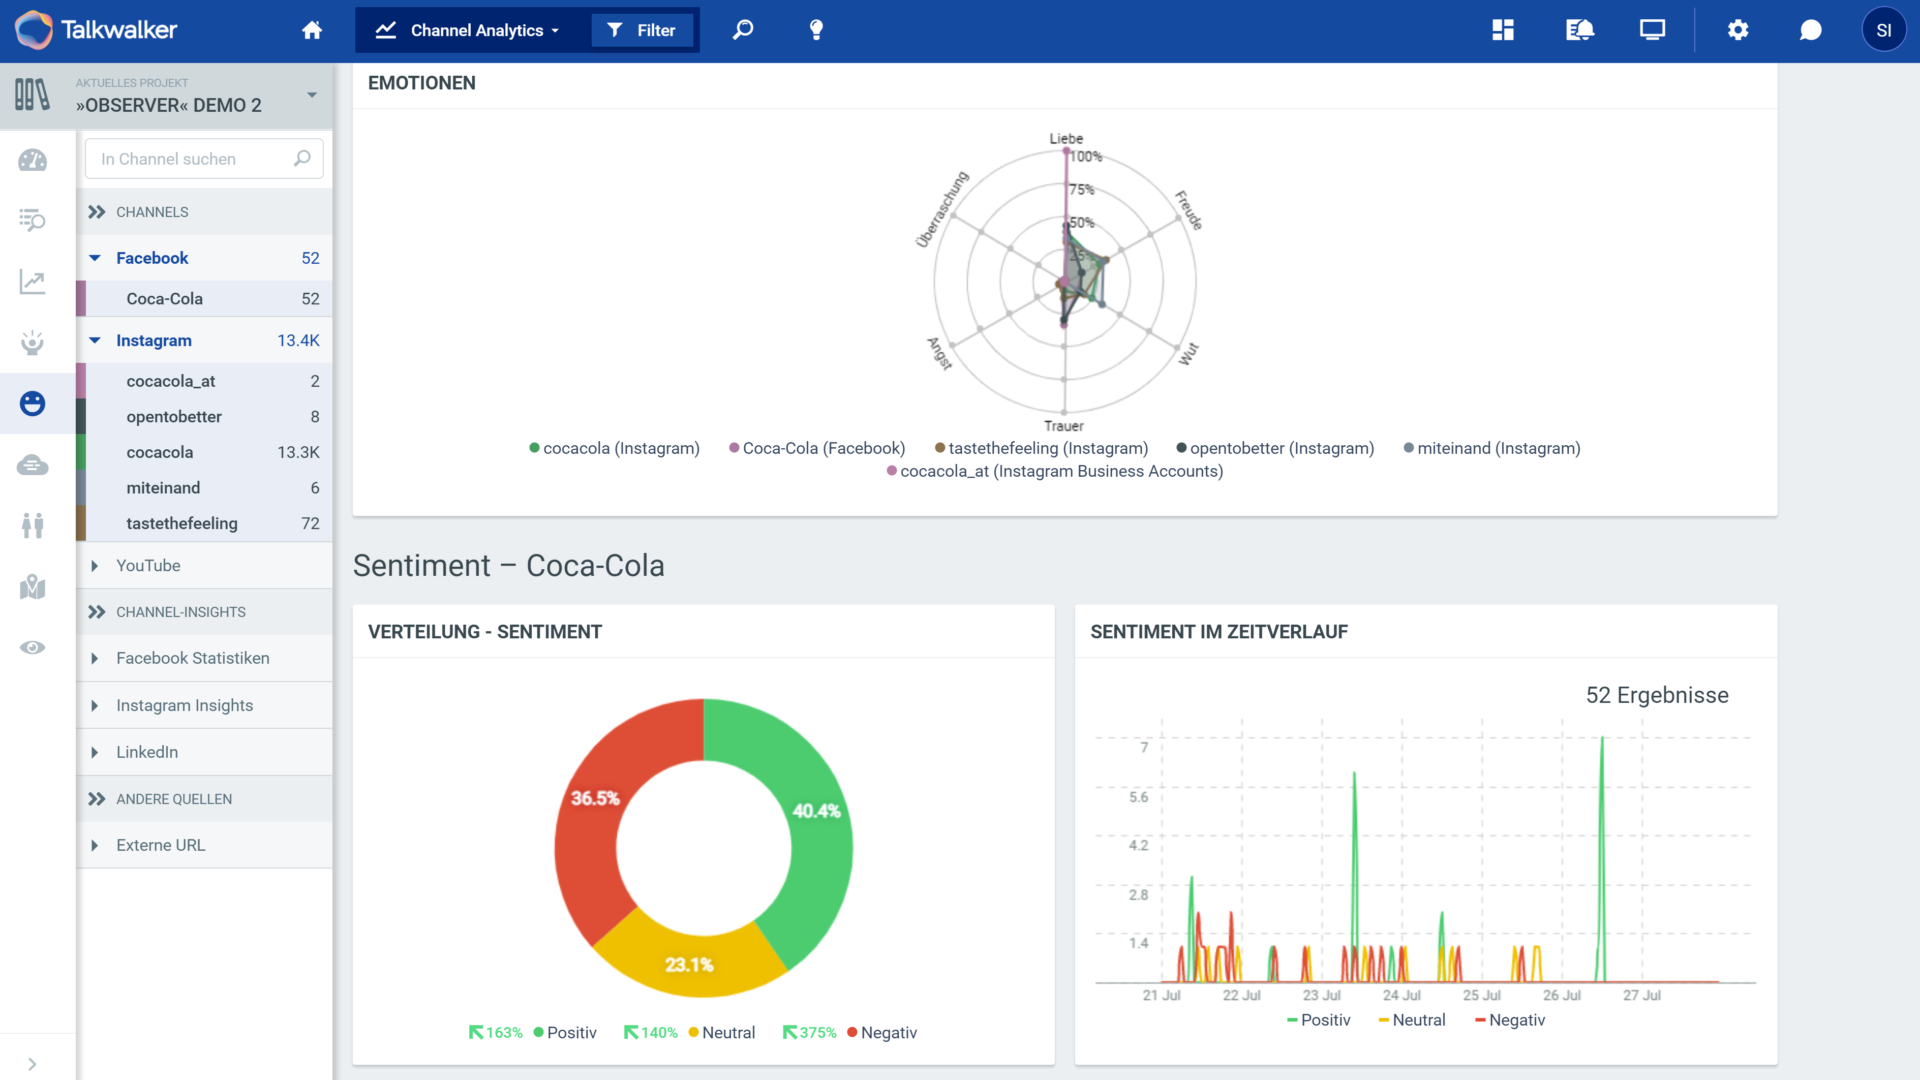Viewport: 1920px width, 1080px height.
Task: Expand the left sidebar with bottom arrow
Action: 33,1064
